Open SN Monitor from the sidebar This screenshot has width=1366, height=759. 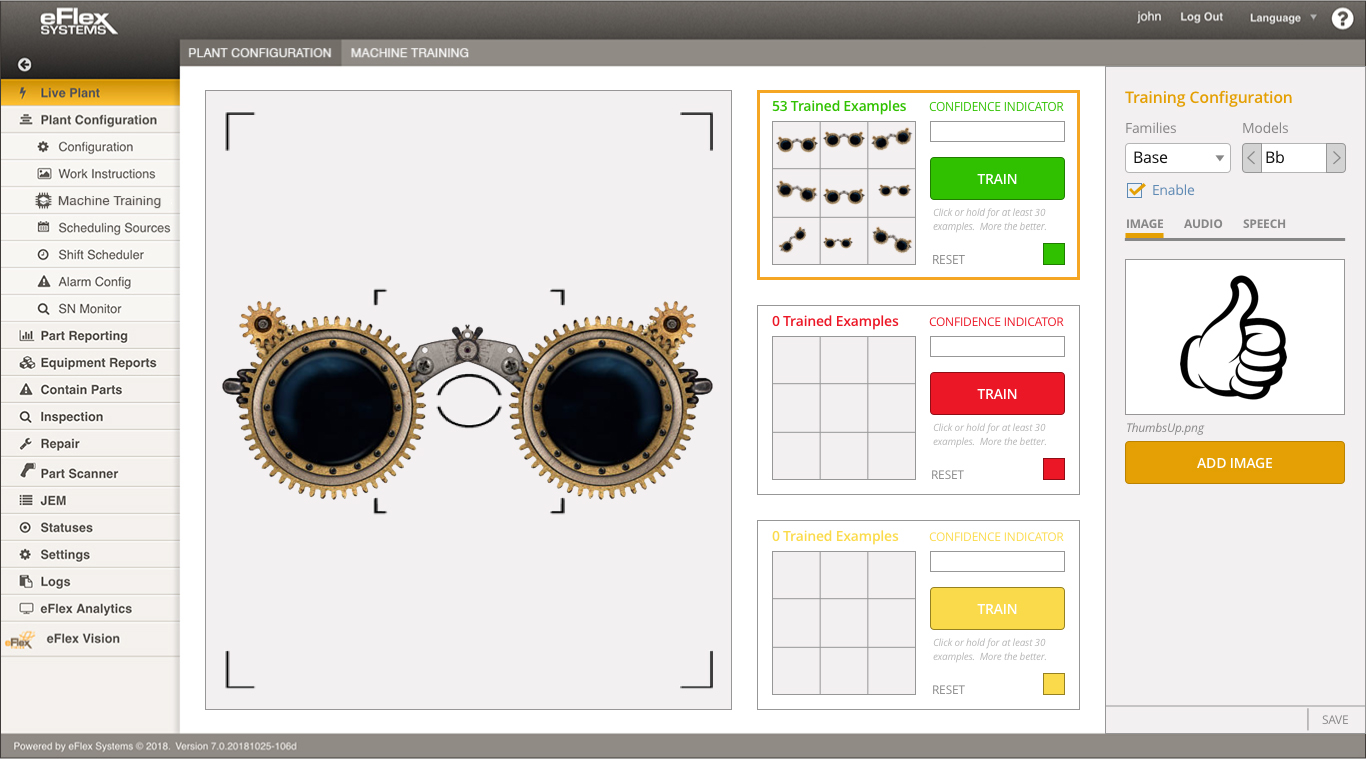coord(89,309)
